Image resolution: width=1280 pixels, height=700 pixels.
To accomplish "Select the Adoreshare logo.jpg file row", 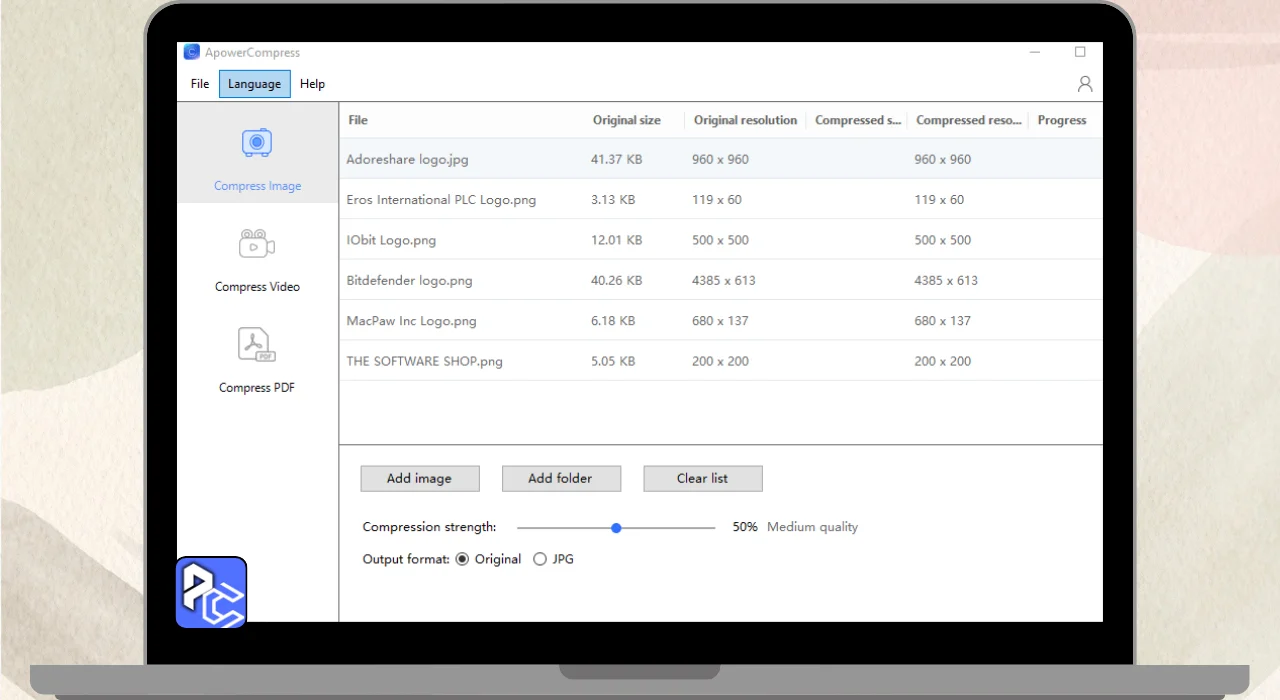I will (407, 159).
